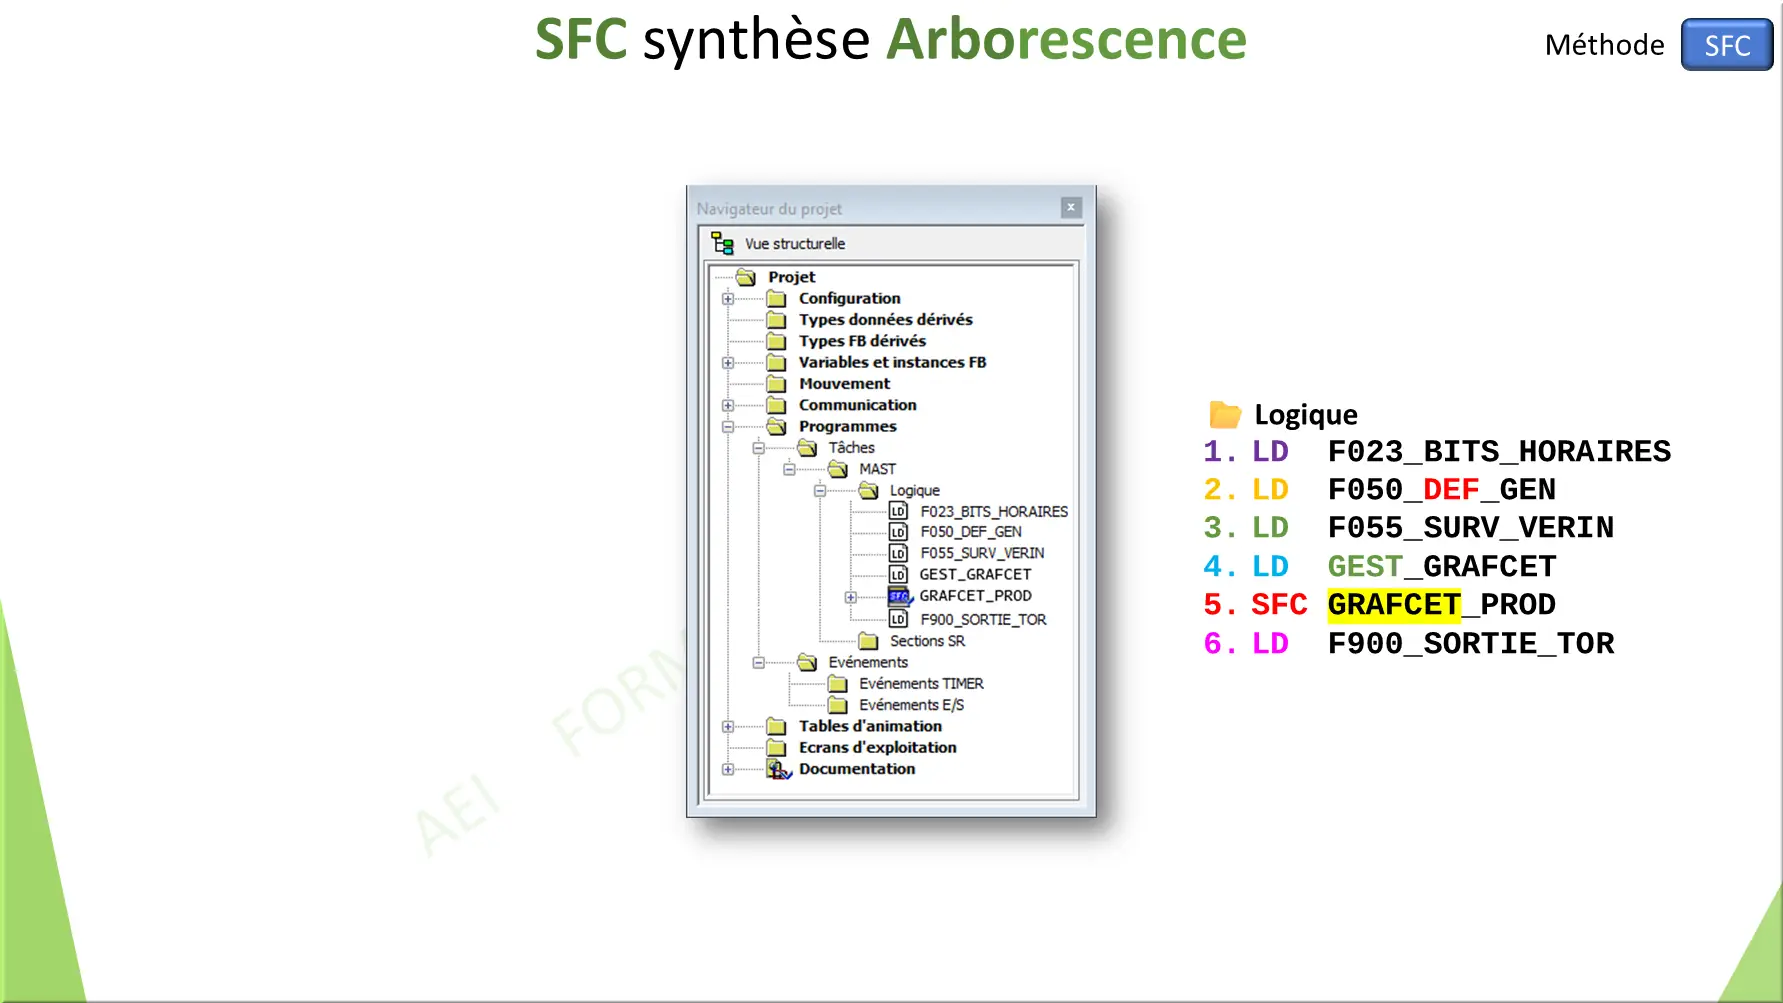Select the LD icon for F900_SORTIE_TOR
Screen dimensions: 1783x1003
point(897,619)
